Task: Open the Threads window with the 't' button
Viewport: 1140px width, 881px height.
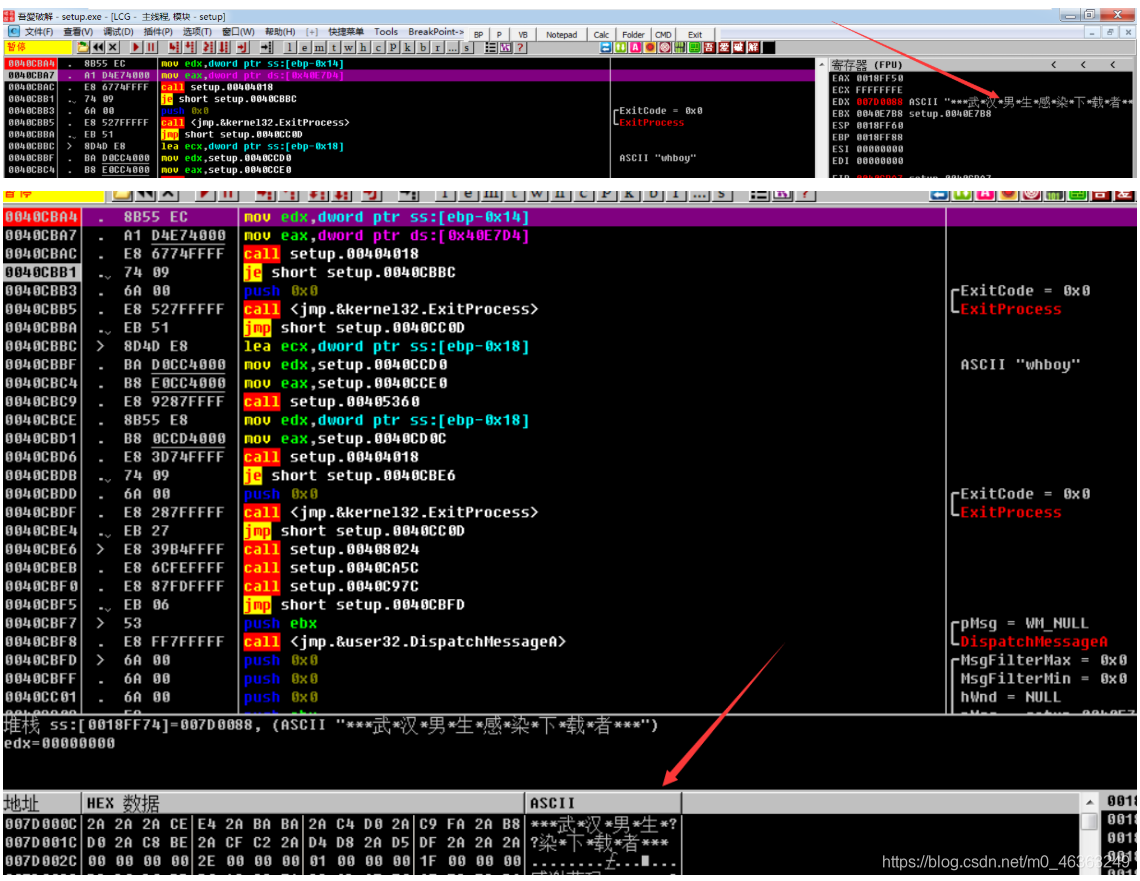Action: coord(334,47)
